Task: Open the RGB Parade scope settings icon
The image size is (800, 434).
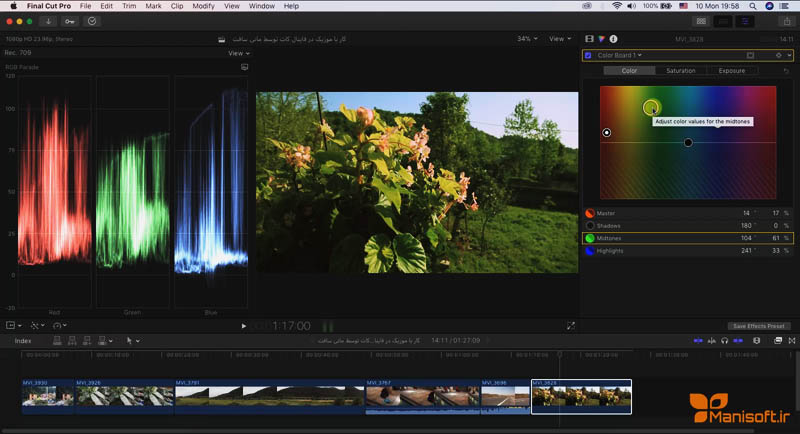Action: 244,67
